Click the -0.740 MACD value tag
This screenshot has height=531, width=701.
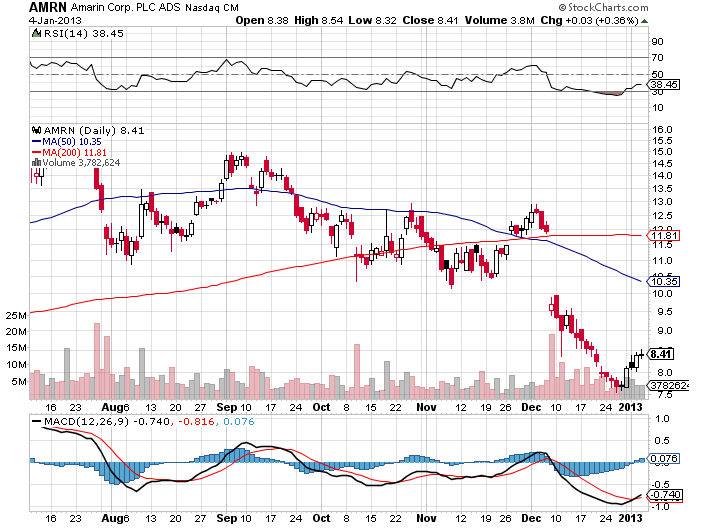coord(664,494)
